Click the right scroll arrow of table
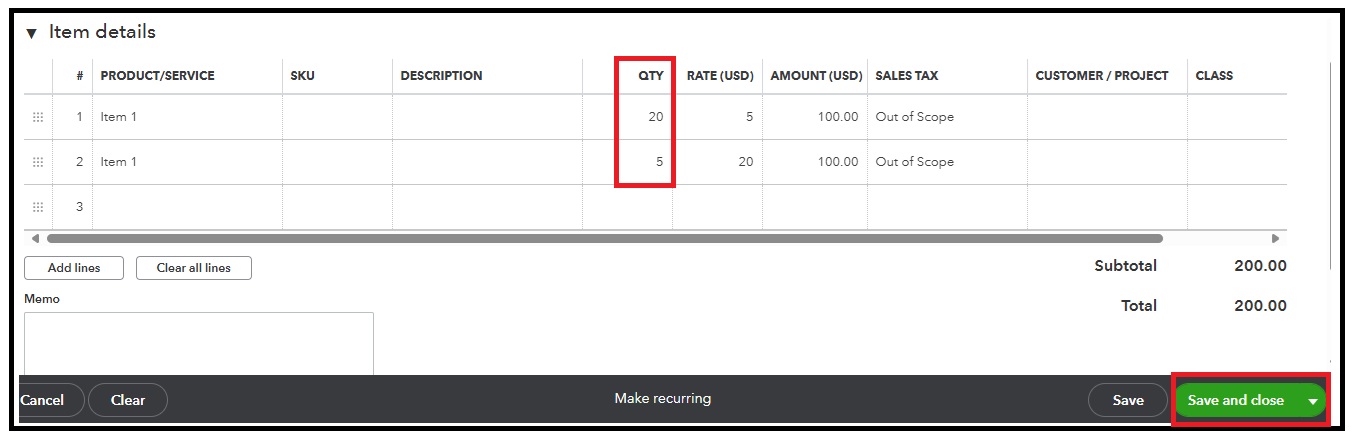The width and height of the screenshot is (1357, 439). [1275, 239]
